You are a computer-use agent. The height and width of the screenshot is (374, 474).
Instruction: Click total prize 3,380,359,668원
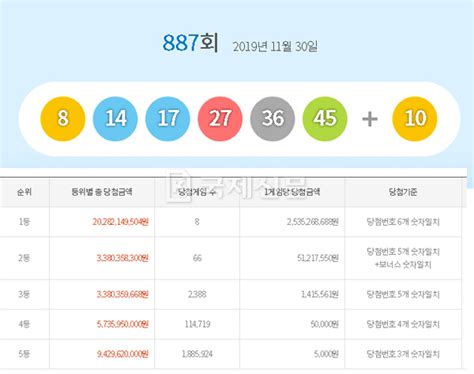pyautogui.click(x=123, y=294)
